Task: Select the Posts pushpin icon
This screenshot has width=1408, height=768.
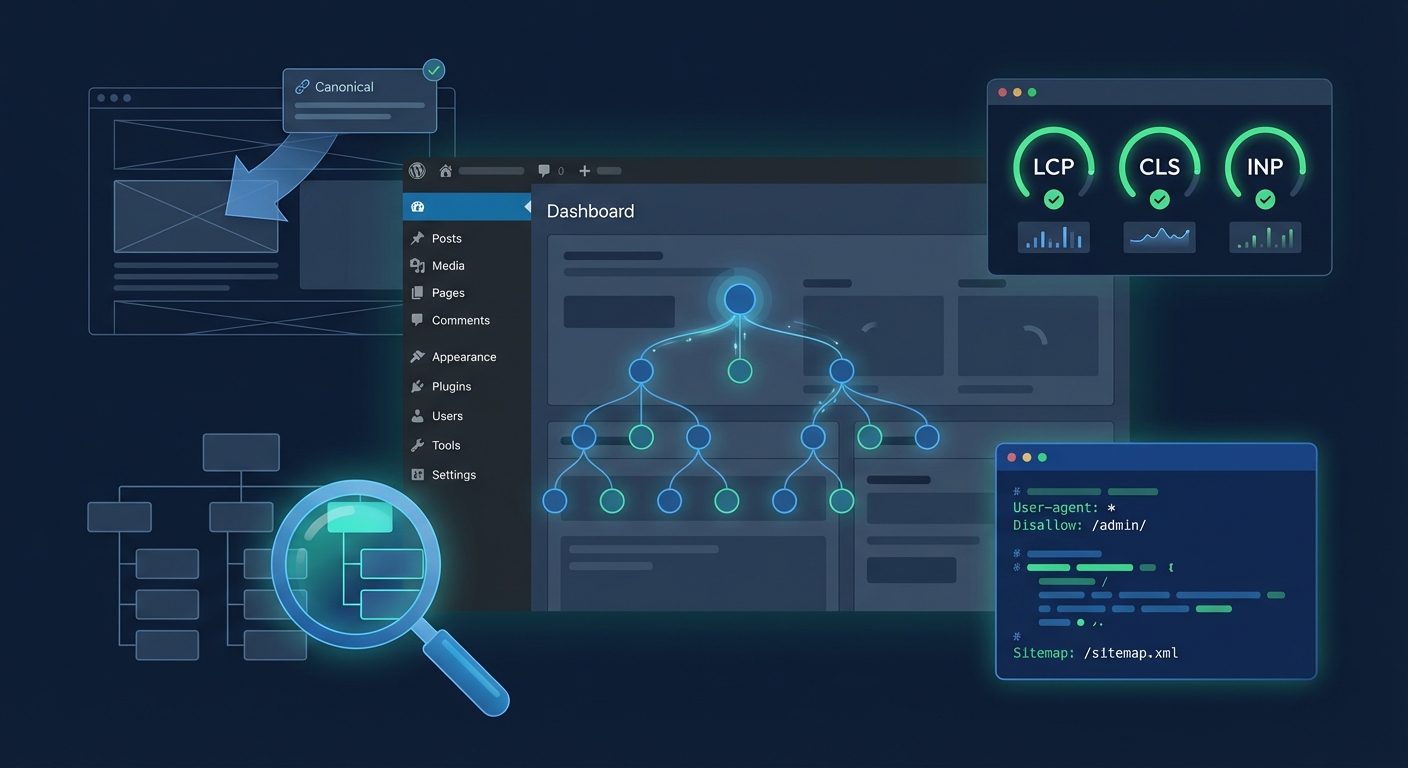Action: (x=418, y=238)
